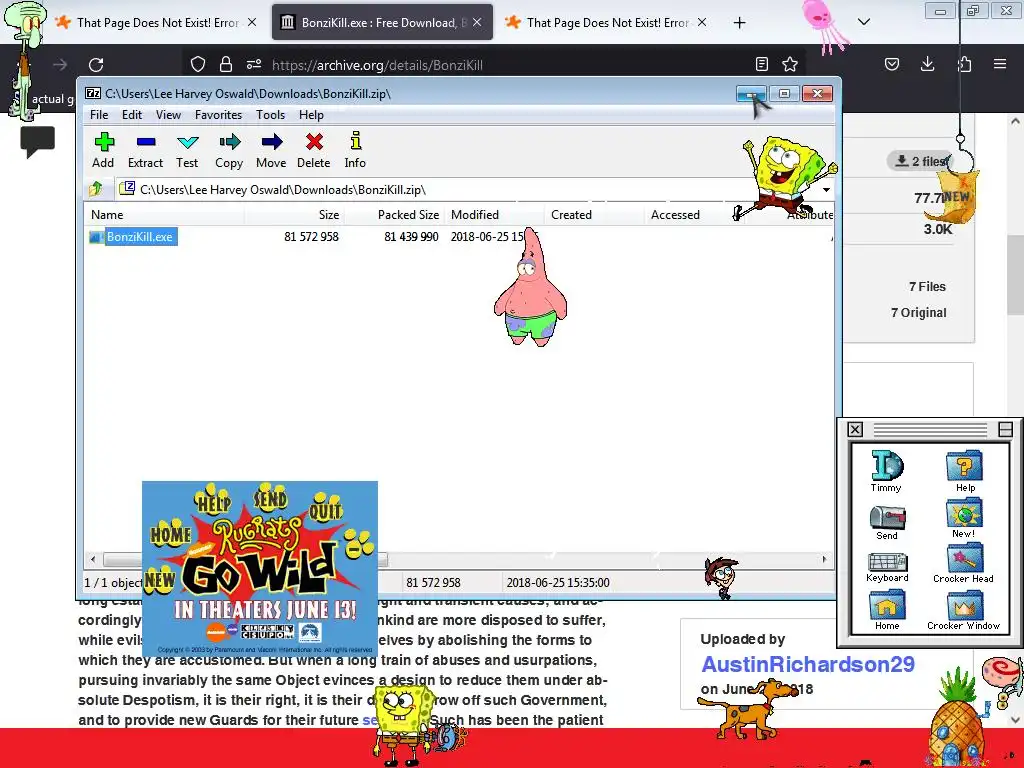1024x768 pixels.
Task: Open the 7-Zip Help menu
Action: [x=312, y=115]
